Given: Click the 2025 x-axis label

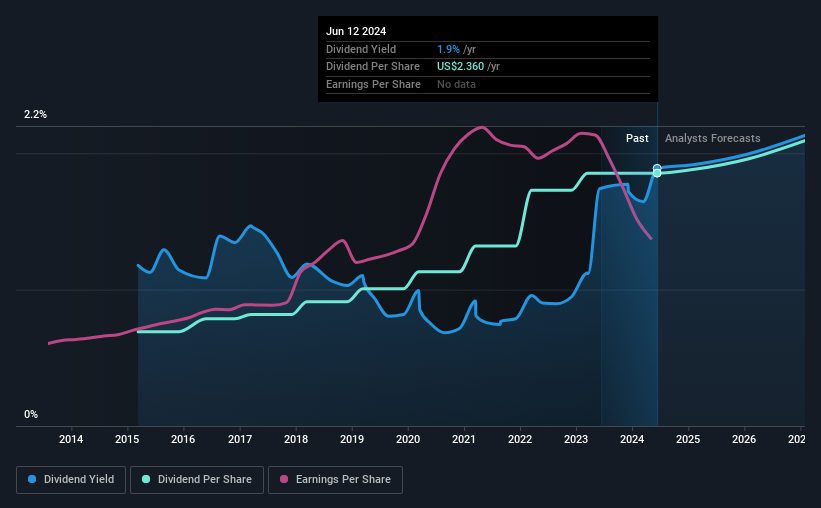Looking at the screenshot, I should pos(688,439).
